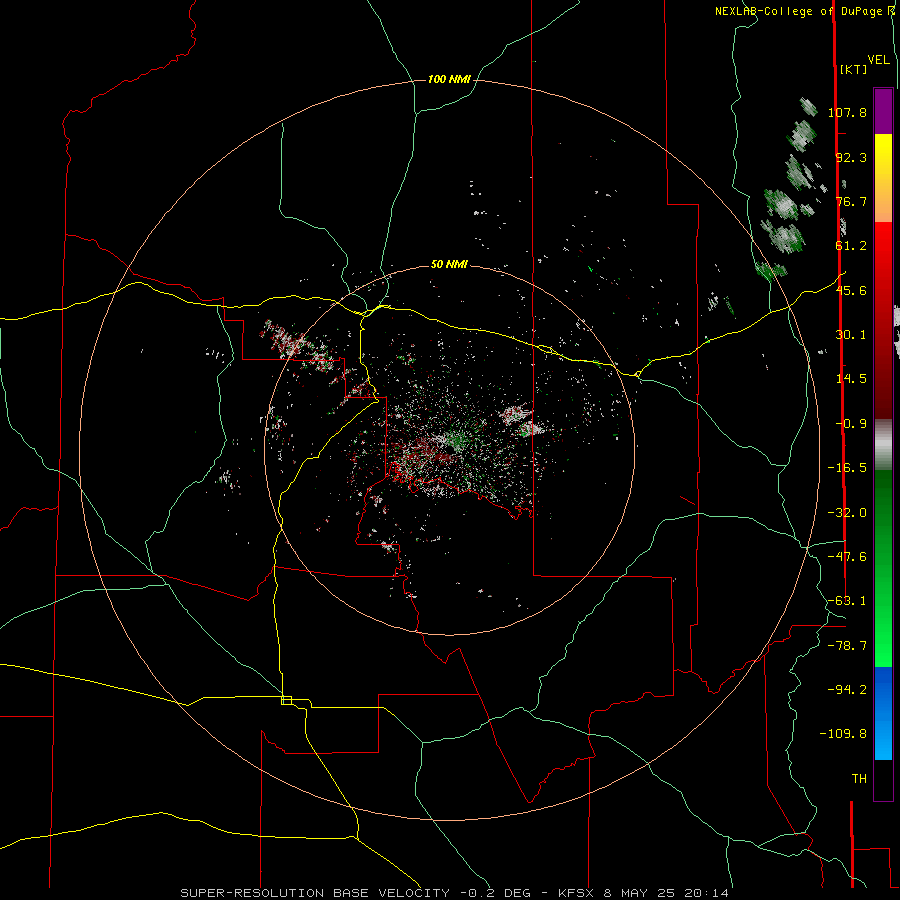The width and height of the screenshot is (900, 900).
Task: Click the 8 MAY 25 20:14 timestamp
Action: (x=666, y=893)
